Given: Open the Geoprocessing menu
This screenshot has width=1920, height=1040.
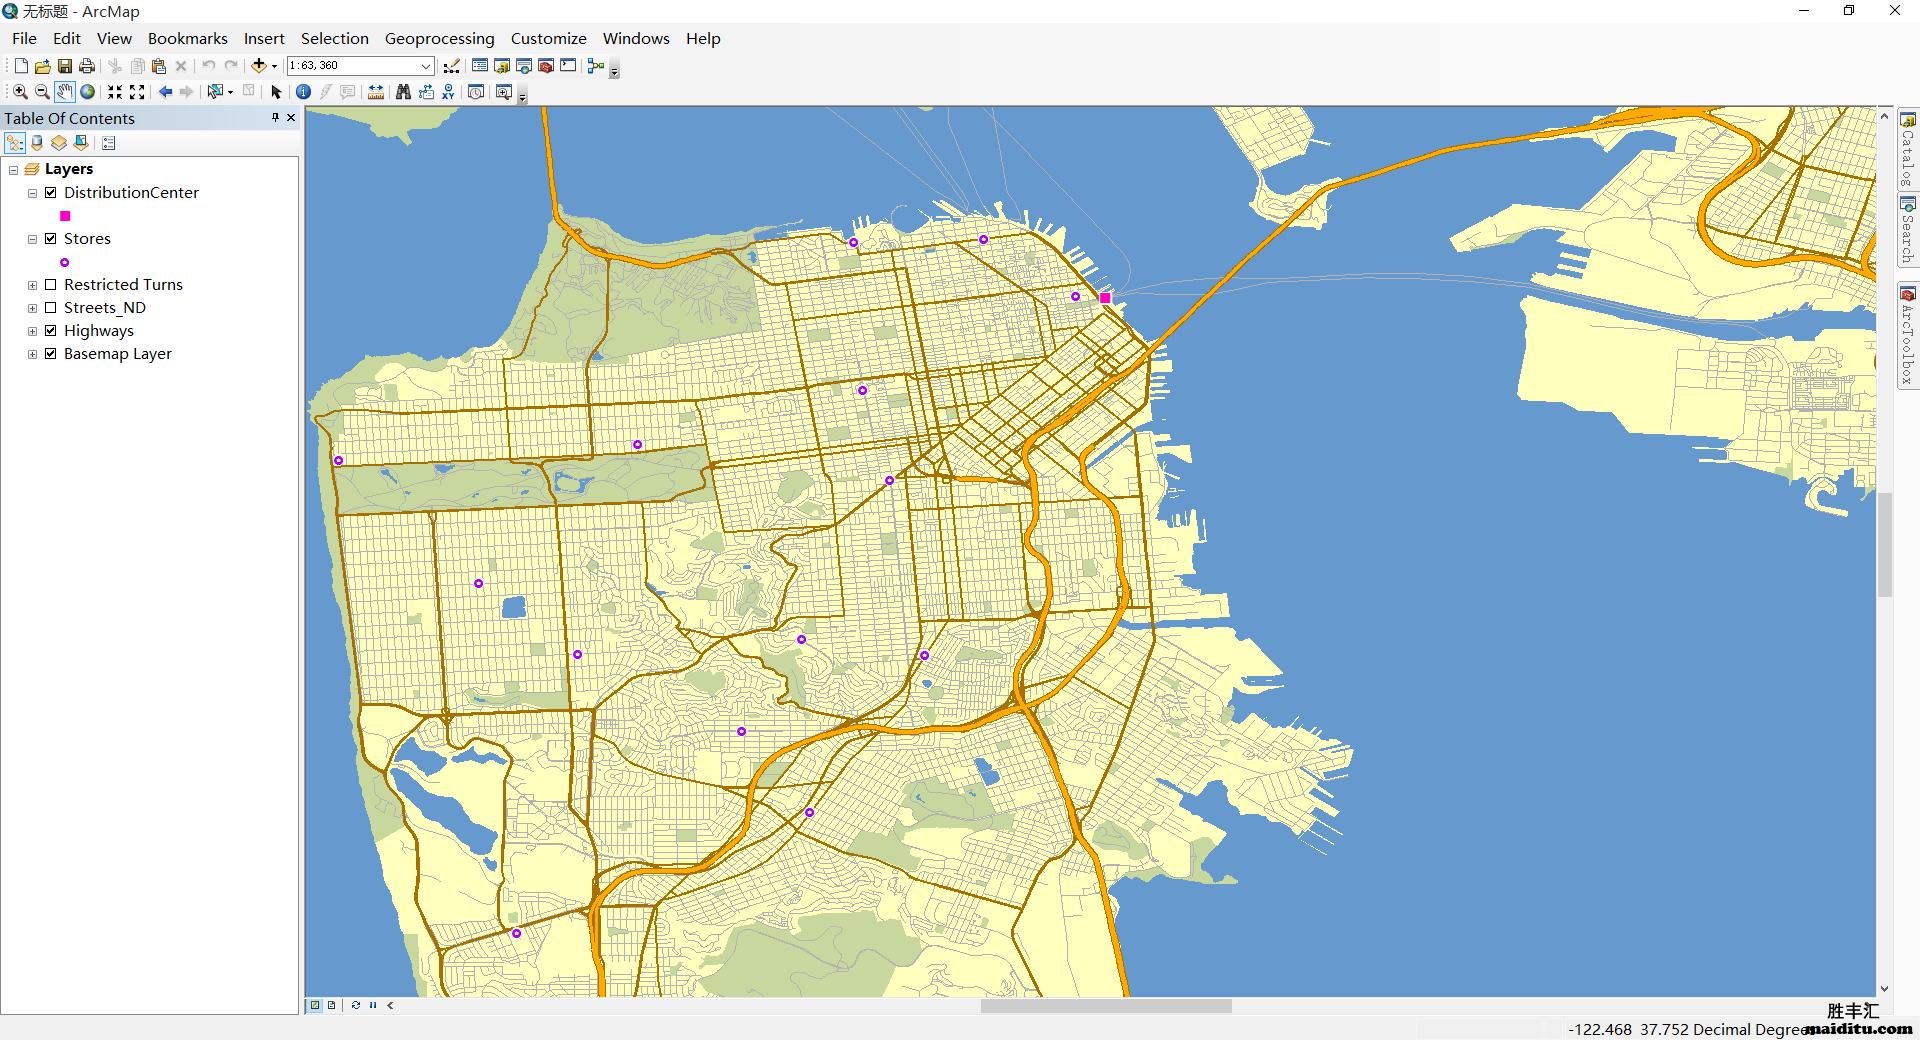Looking at the screenshot, I should click(439, 38).
